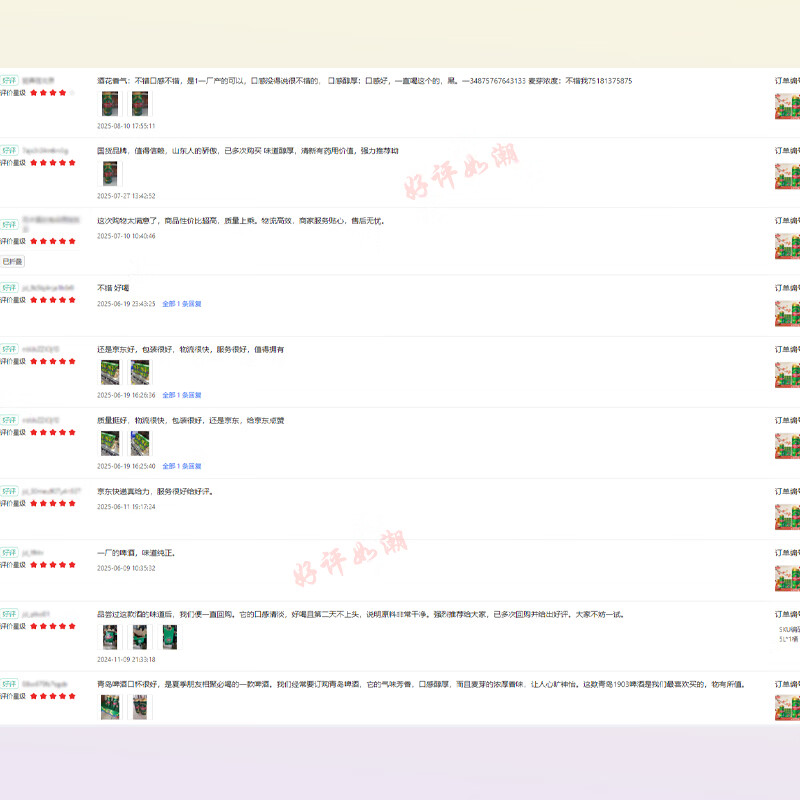Click the 2025-06-09 10:35:32 review timestamp
Viewport: 800px width, 800px height.
click(126, 568)
